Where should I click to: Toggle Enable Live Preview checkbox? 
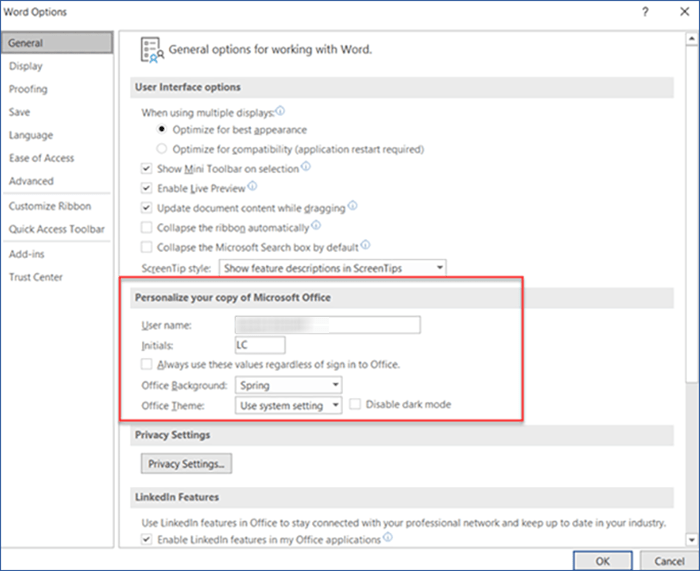click(146, 188)
